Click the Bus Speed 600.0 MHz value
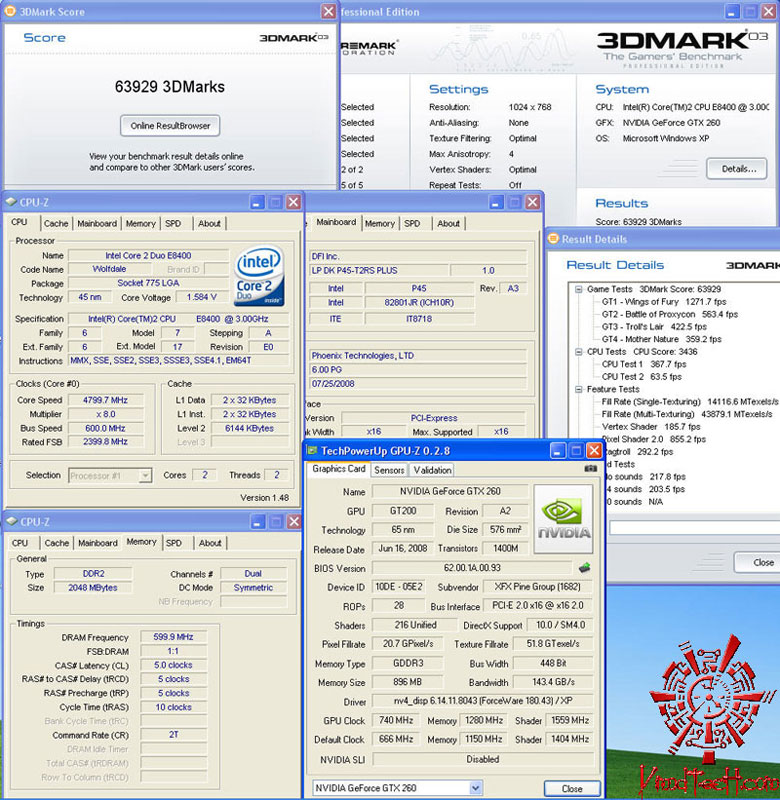 tap(106, 428)
